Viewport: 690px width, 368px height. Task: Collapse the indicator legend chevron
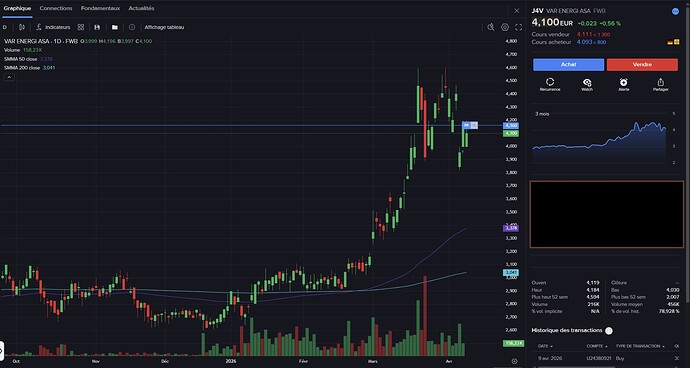pos(9,77)
